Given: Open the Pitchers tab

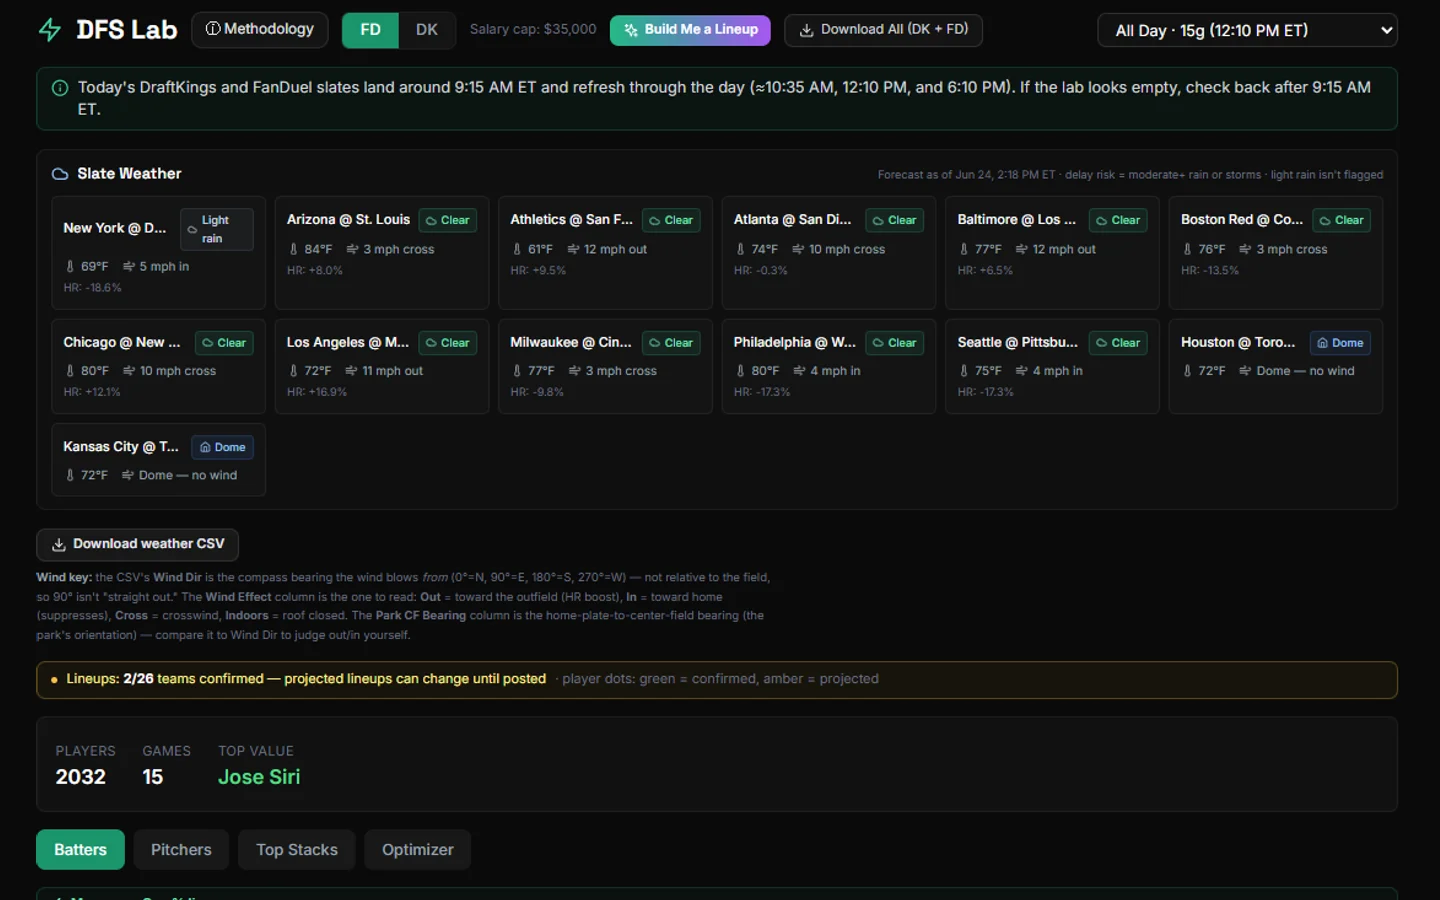Looking at the screenshot, I should (181, 850).
